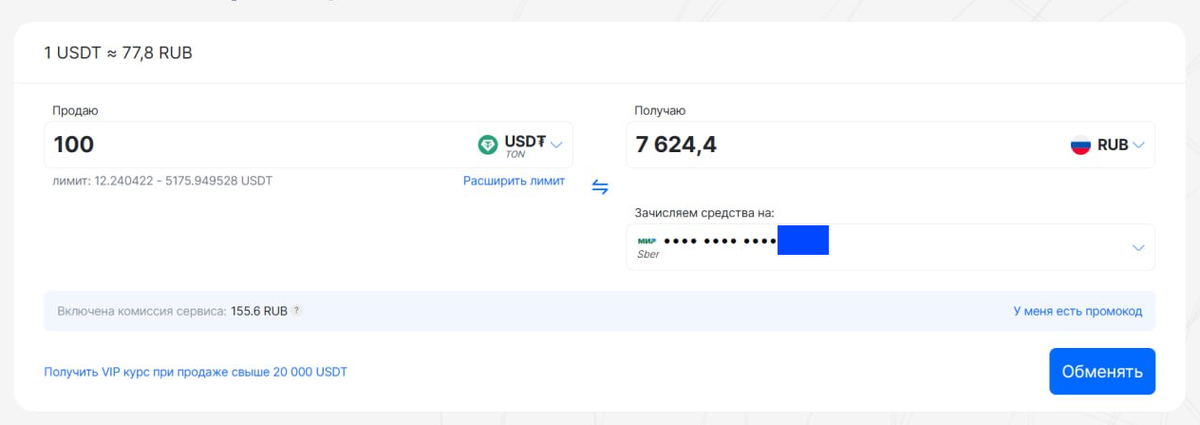Click the USDT limit range text
Image resolution: width=1200 pixels, height=425 pixels.
(x=163, y=181)
